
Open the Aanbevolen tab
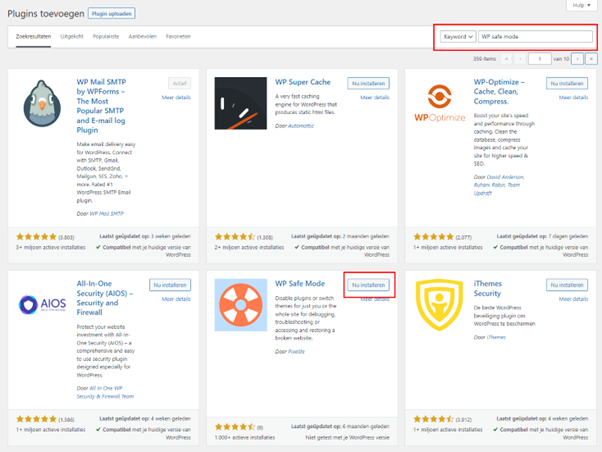pyautogui.click(x=142, y=36)
